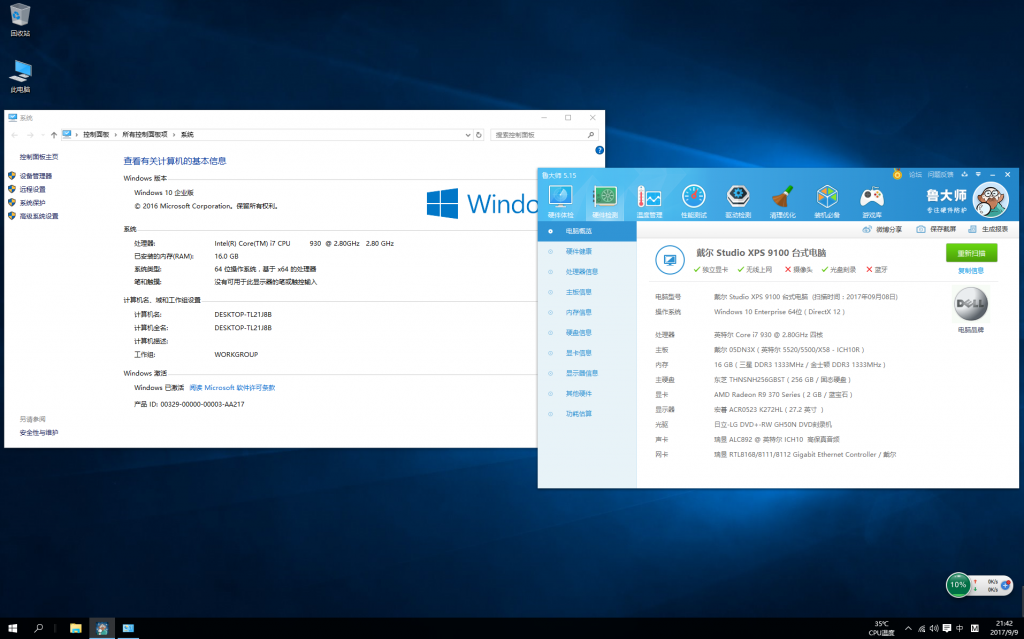Image resolution: width=1024 pixels, height=639 pixels.
Task: Open 系统保护 system protection link
Action: coord(33,203)
